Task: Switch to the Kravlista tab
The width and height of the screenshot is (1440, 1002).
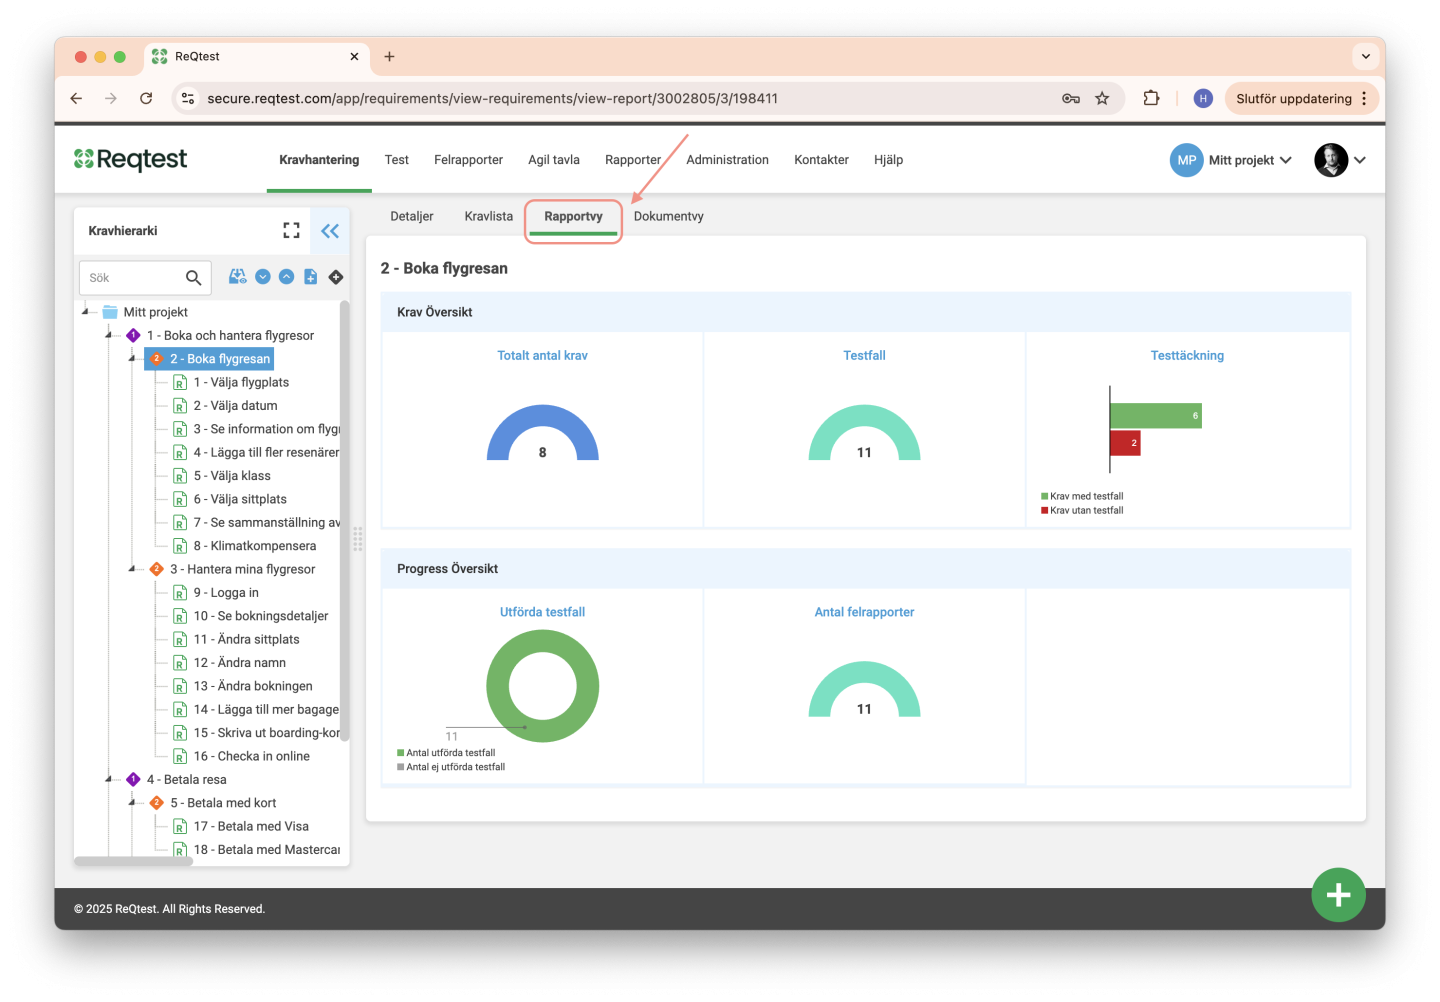Action: [x=489, y=216]
